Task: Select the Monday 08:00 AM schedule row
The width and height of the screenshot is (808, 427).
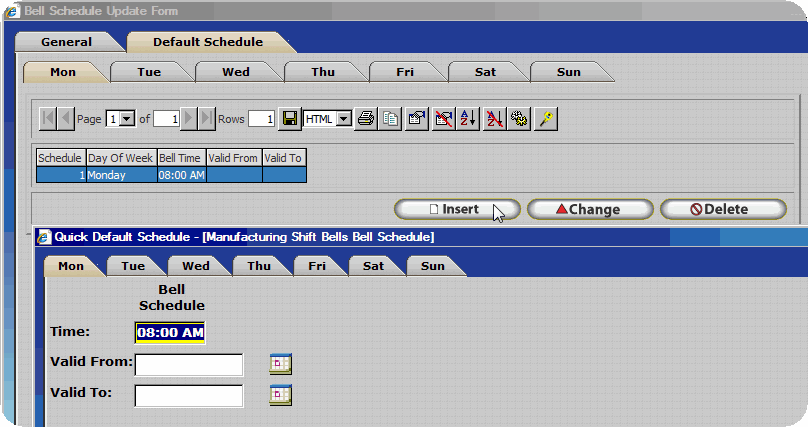Action: coord(170,175)
